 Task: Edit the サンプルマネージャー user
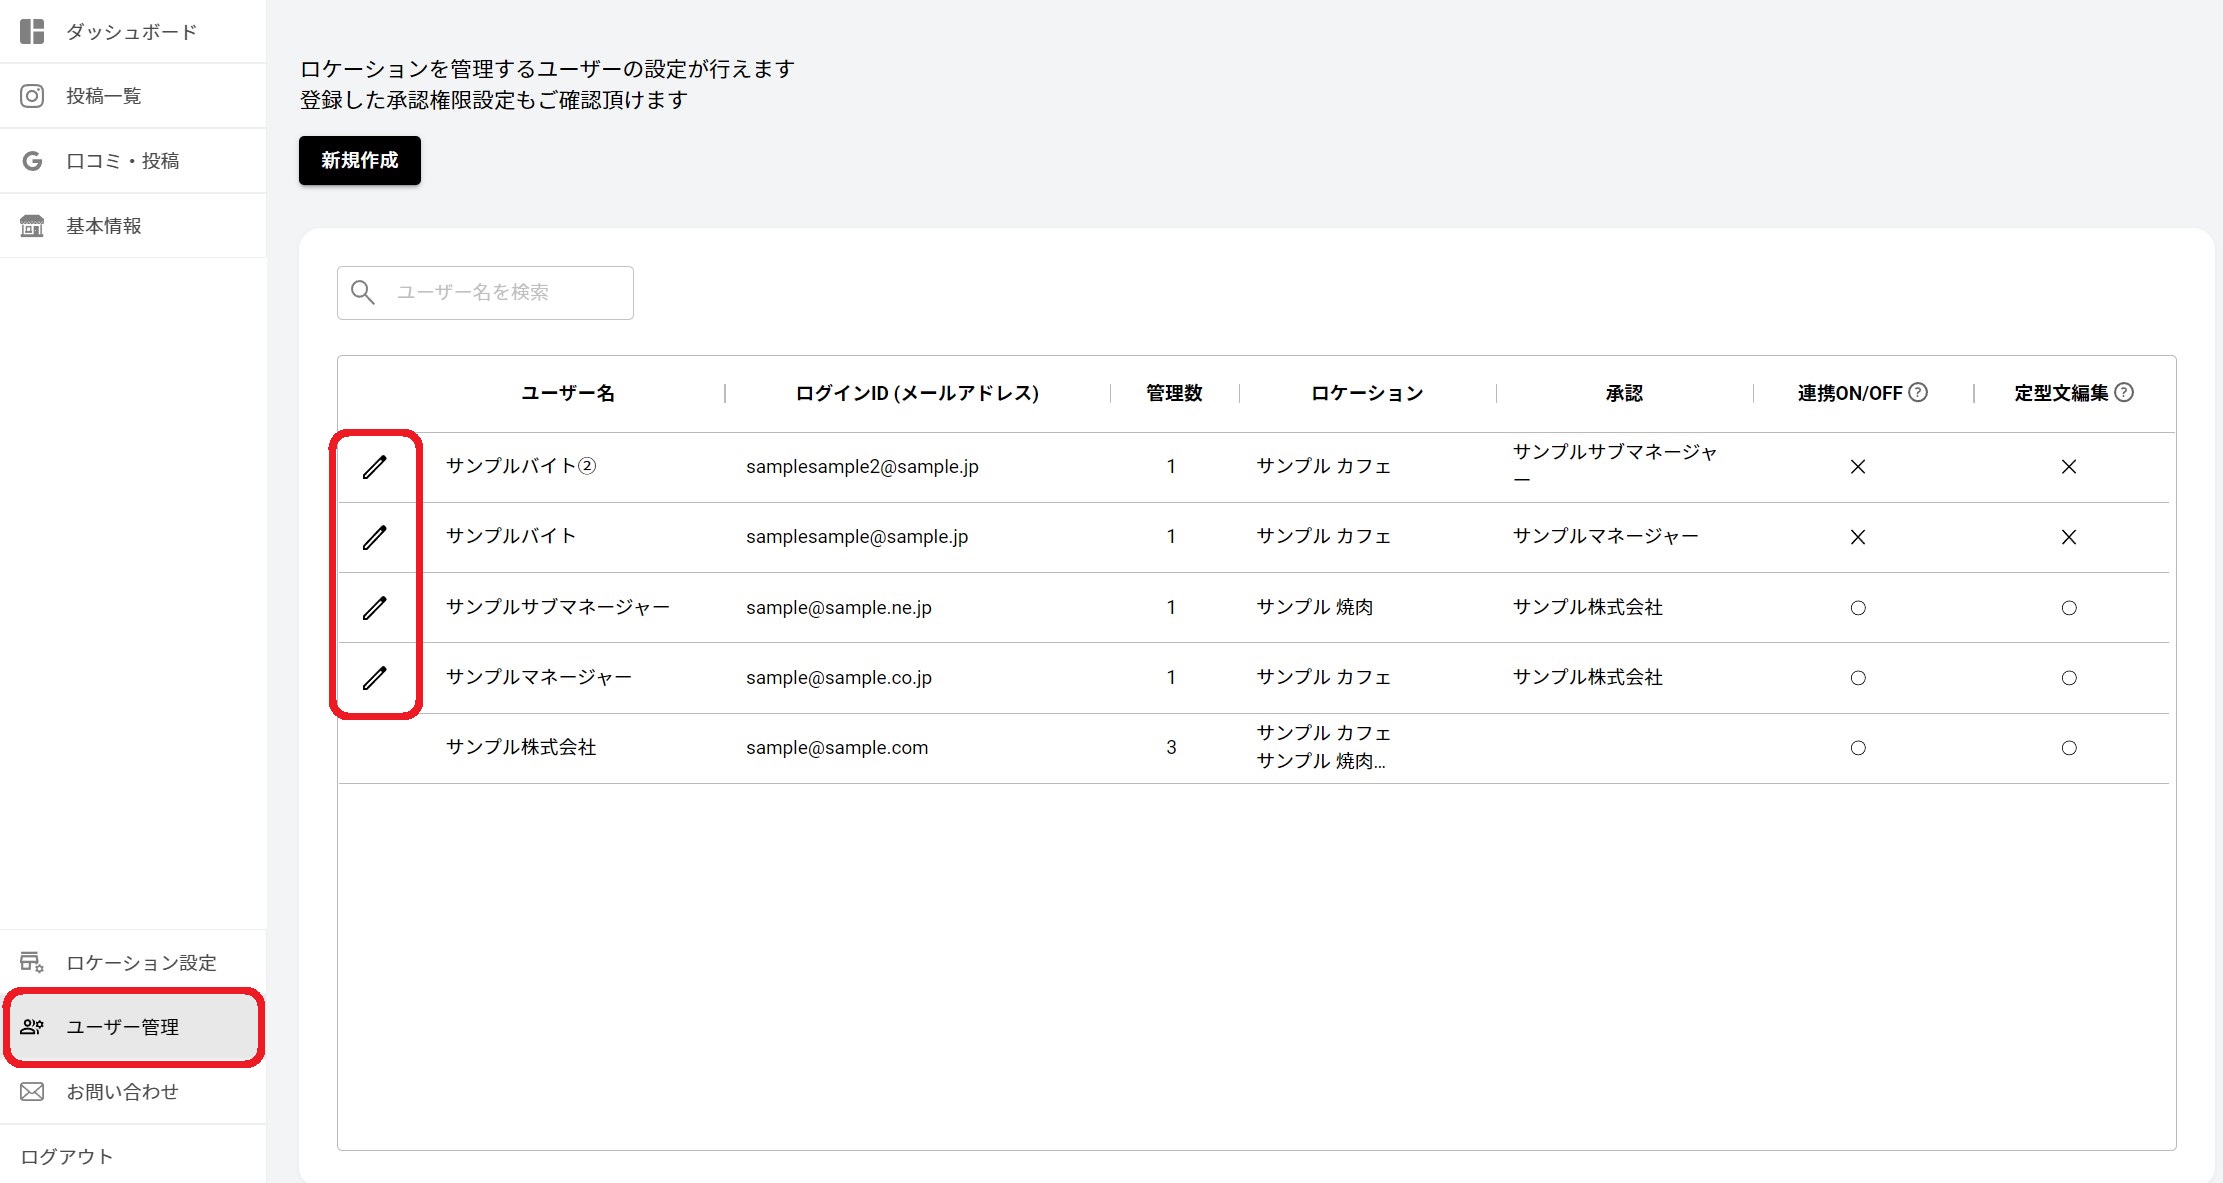[374, 678]
